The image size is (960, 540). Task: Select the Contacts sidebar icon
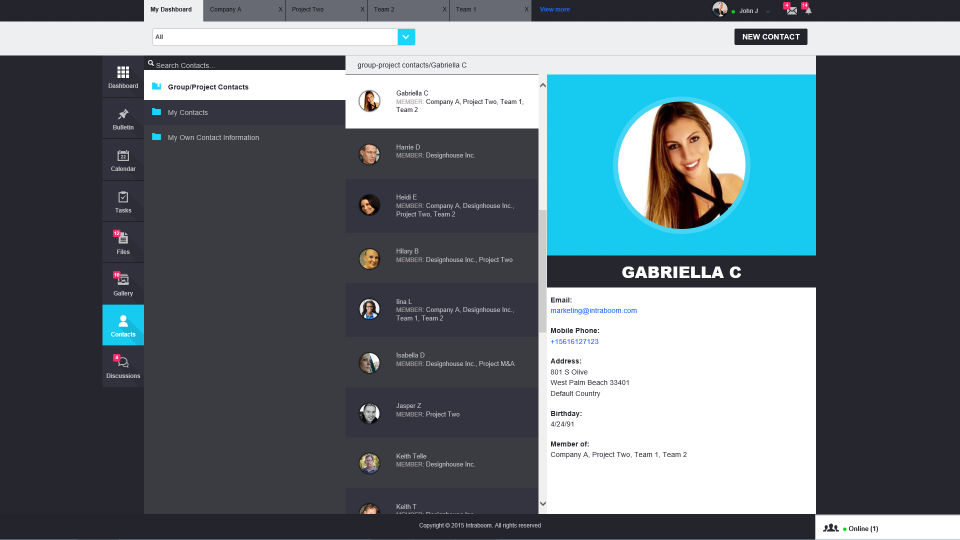tap(123, 325)
